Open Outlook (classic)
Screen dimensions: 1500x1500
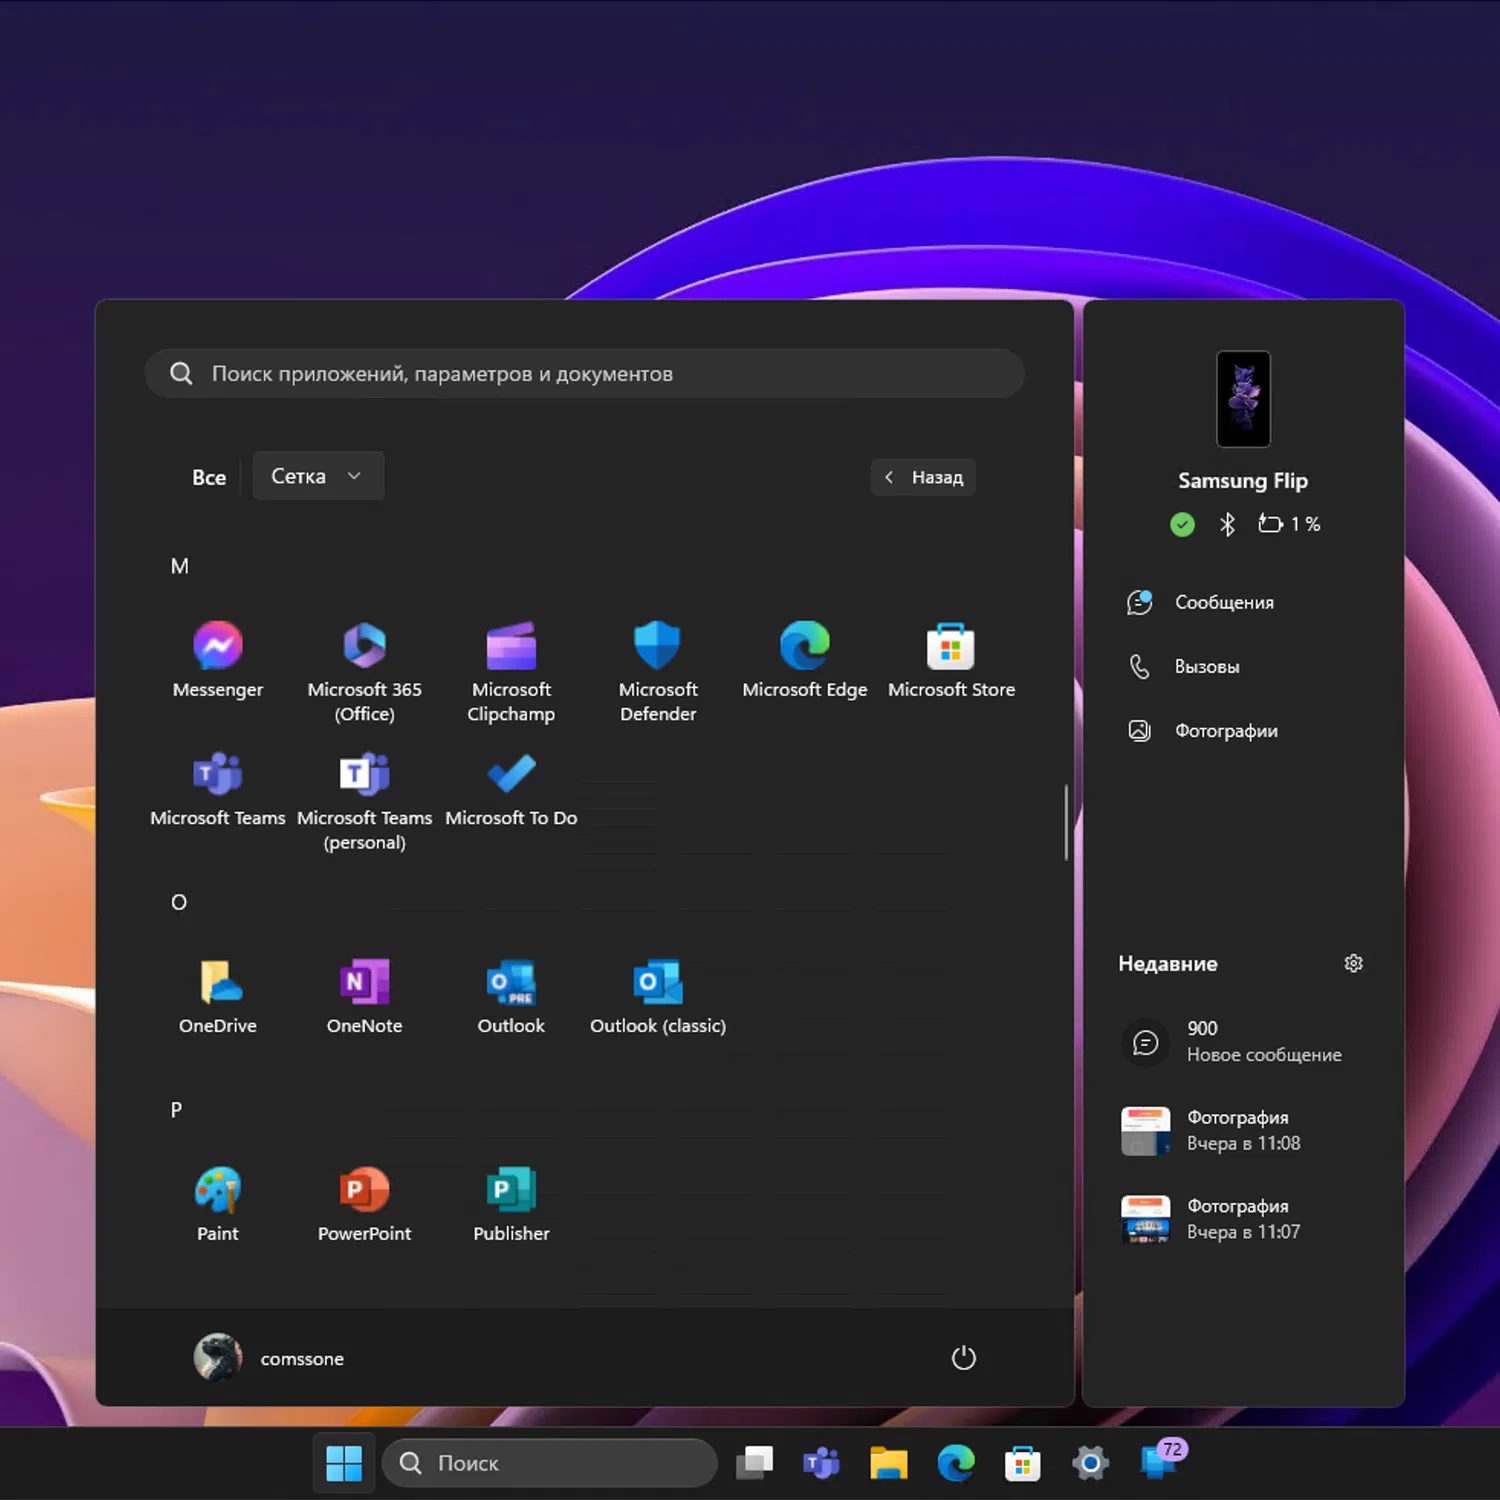(657, 996)
